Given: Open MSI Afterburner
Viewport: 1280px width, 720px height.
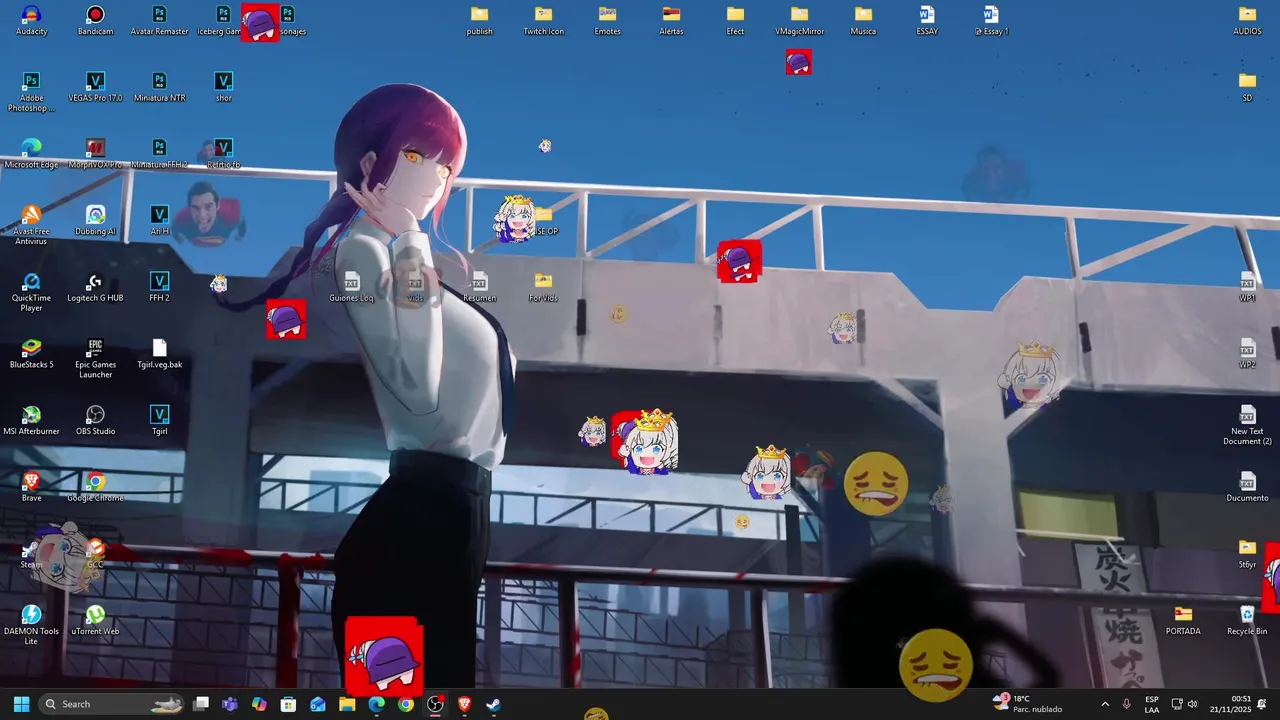Looking at the screenshot, I should point(31,421).
